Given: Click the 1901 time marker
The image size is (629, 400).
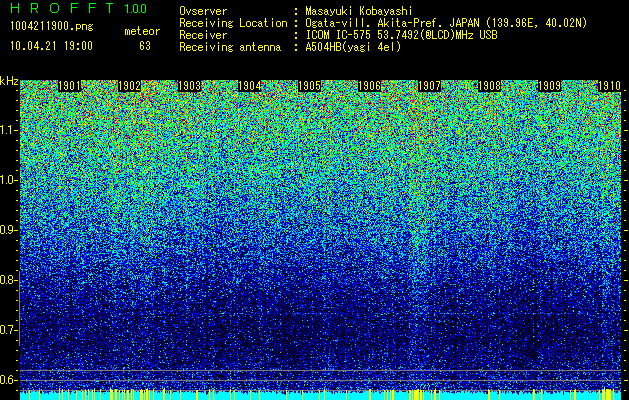Looking at the screenshot, I should [69, 86].
